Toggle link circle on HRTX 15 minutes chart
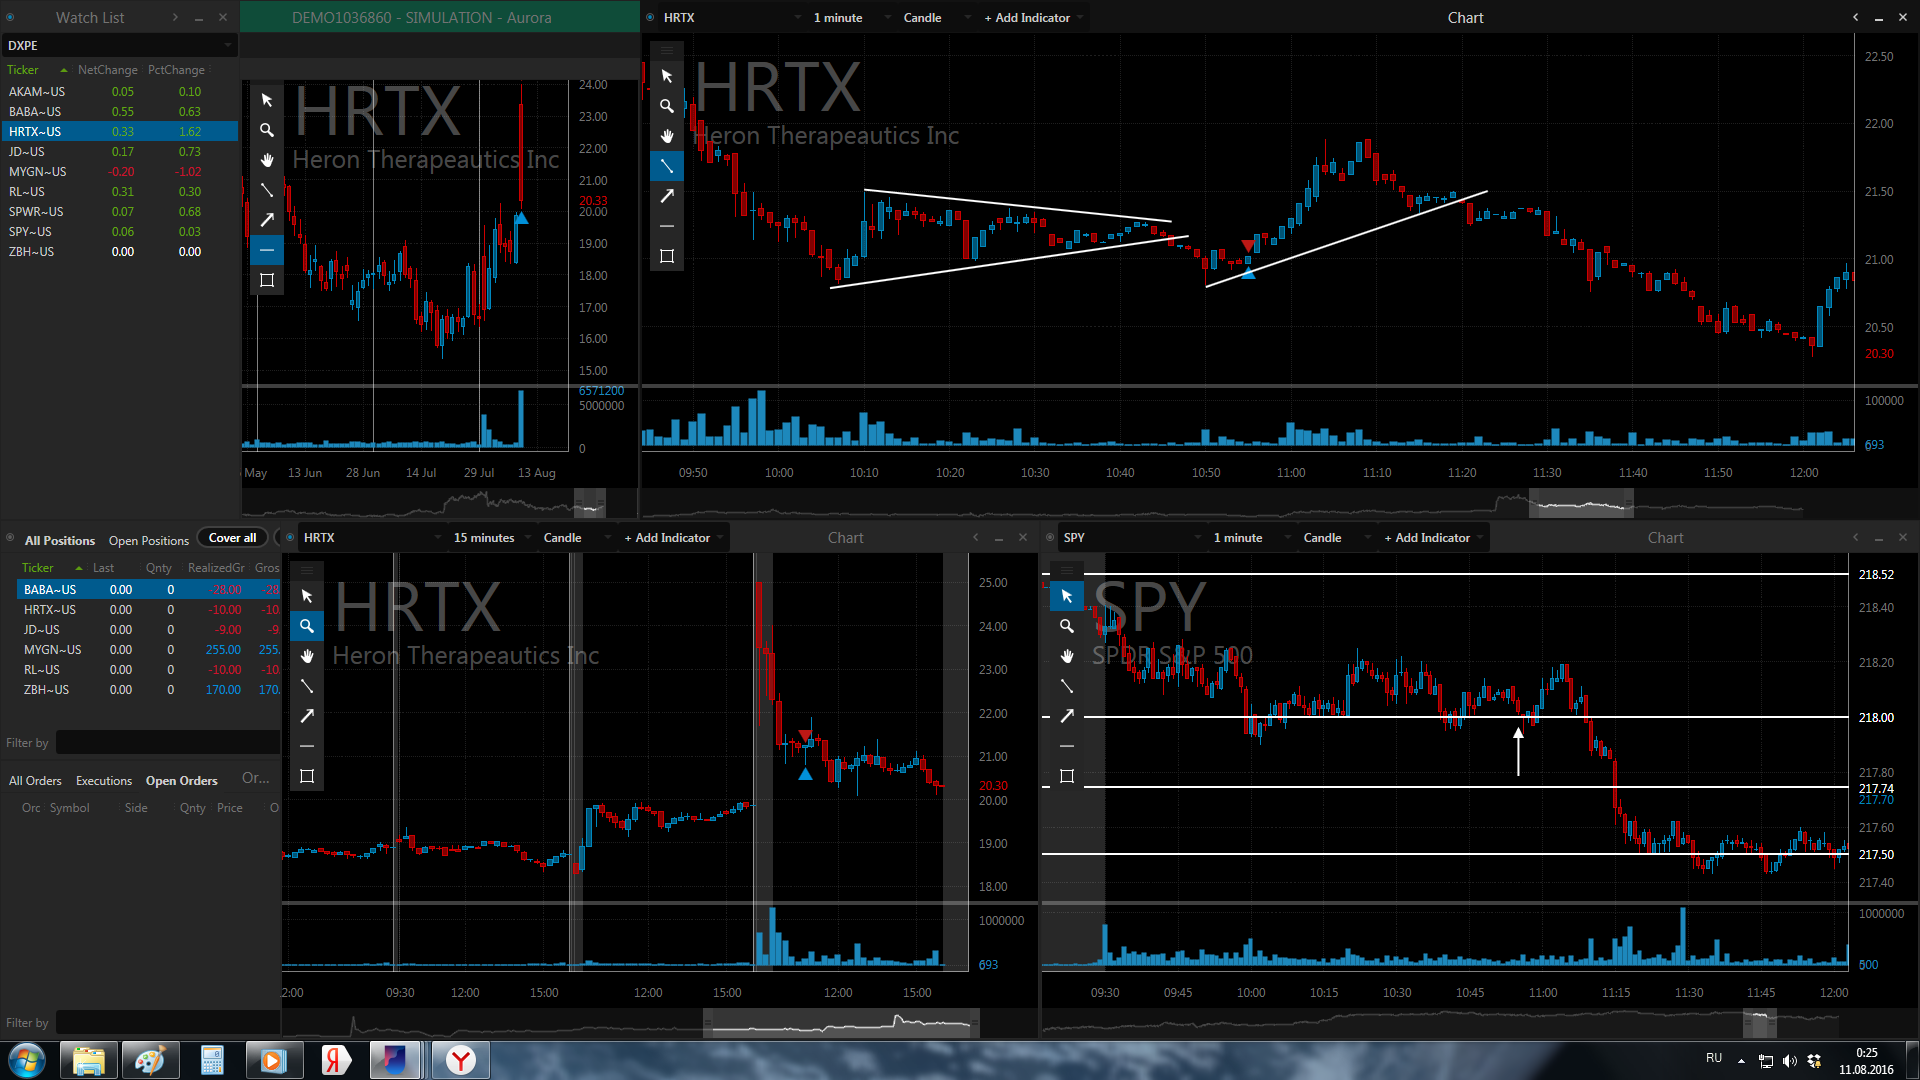The width and height of the screenshot is (1920, 1080). point(290,537)
